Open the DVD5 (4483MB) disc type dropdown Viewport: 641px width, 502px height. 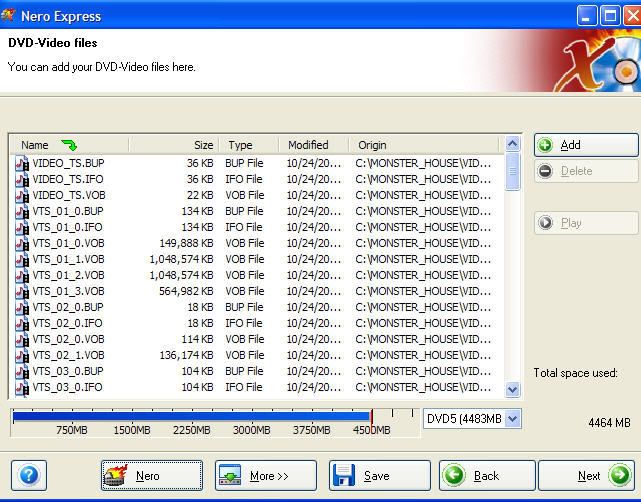tap(472, 419)
